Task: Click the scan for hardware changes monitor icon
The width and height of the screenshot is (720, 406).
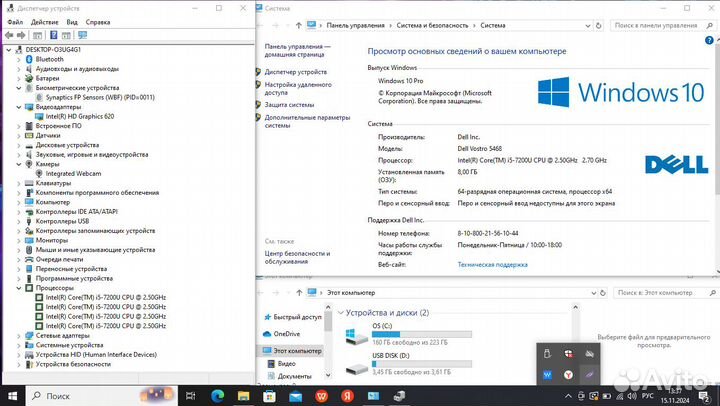Action: click(83, 35)
